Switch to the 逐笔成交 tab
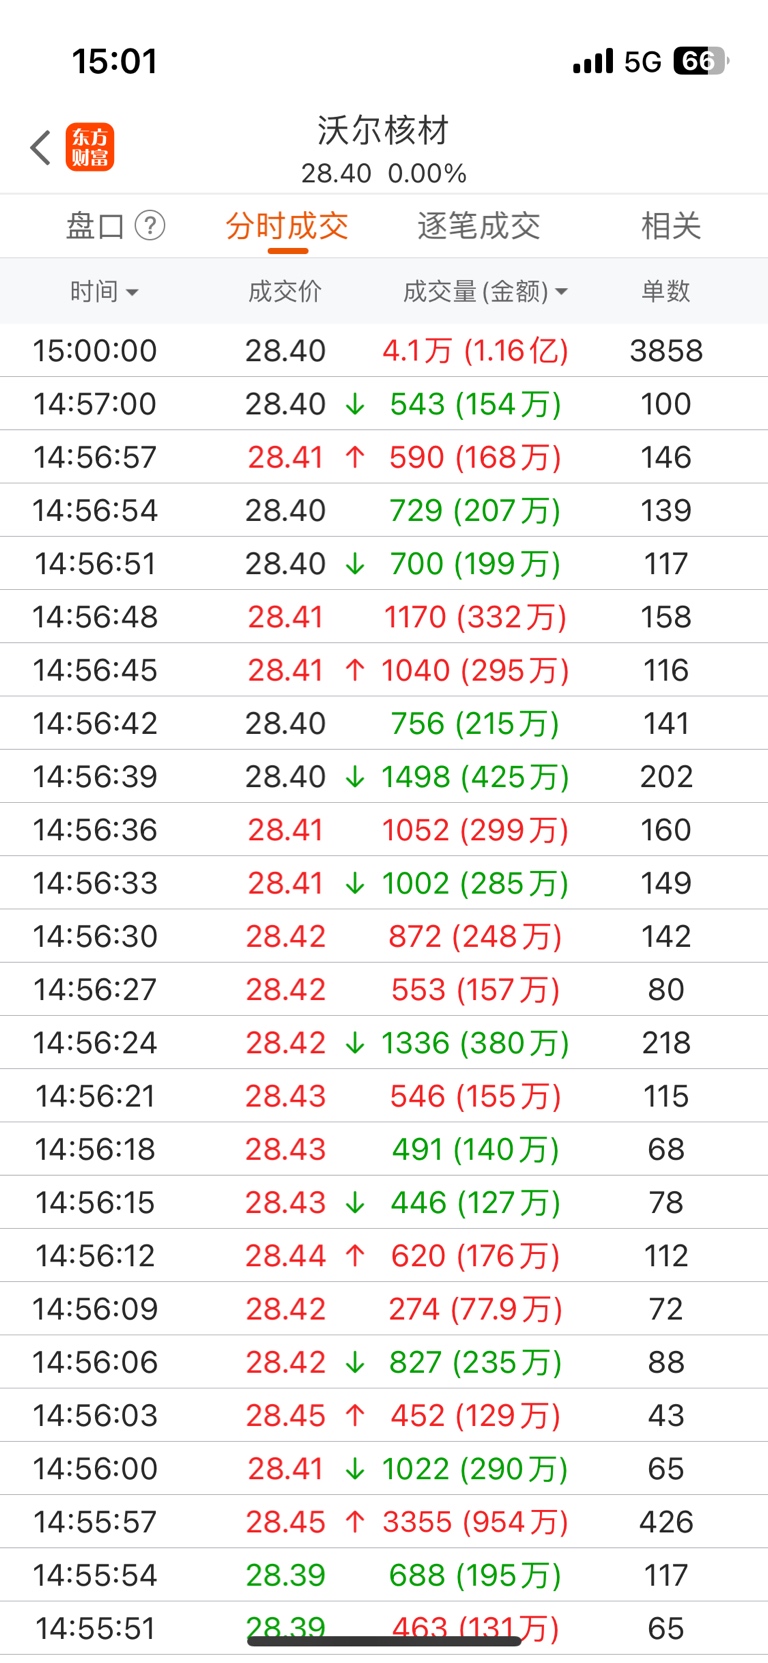 click(479, 226)
